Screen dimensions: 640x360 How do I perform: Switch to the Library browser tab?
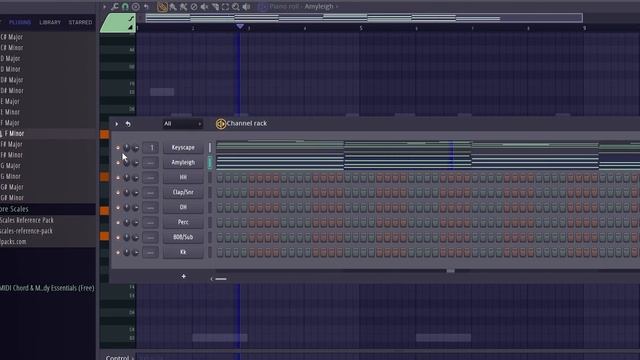click(x=50, y=22)
